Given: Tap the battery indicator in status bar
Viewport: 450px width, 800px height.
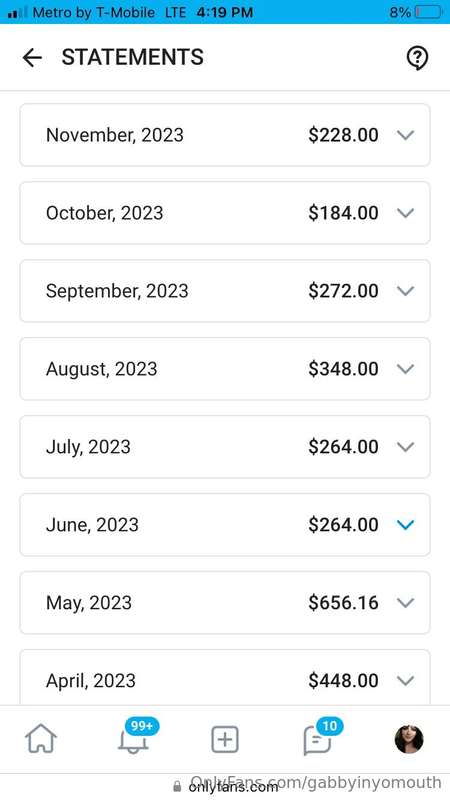Looking at the screenshot, I should [x=428, y=12].
